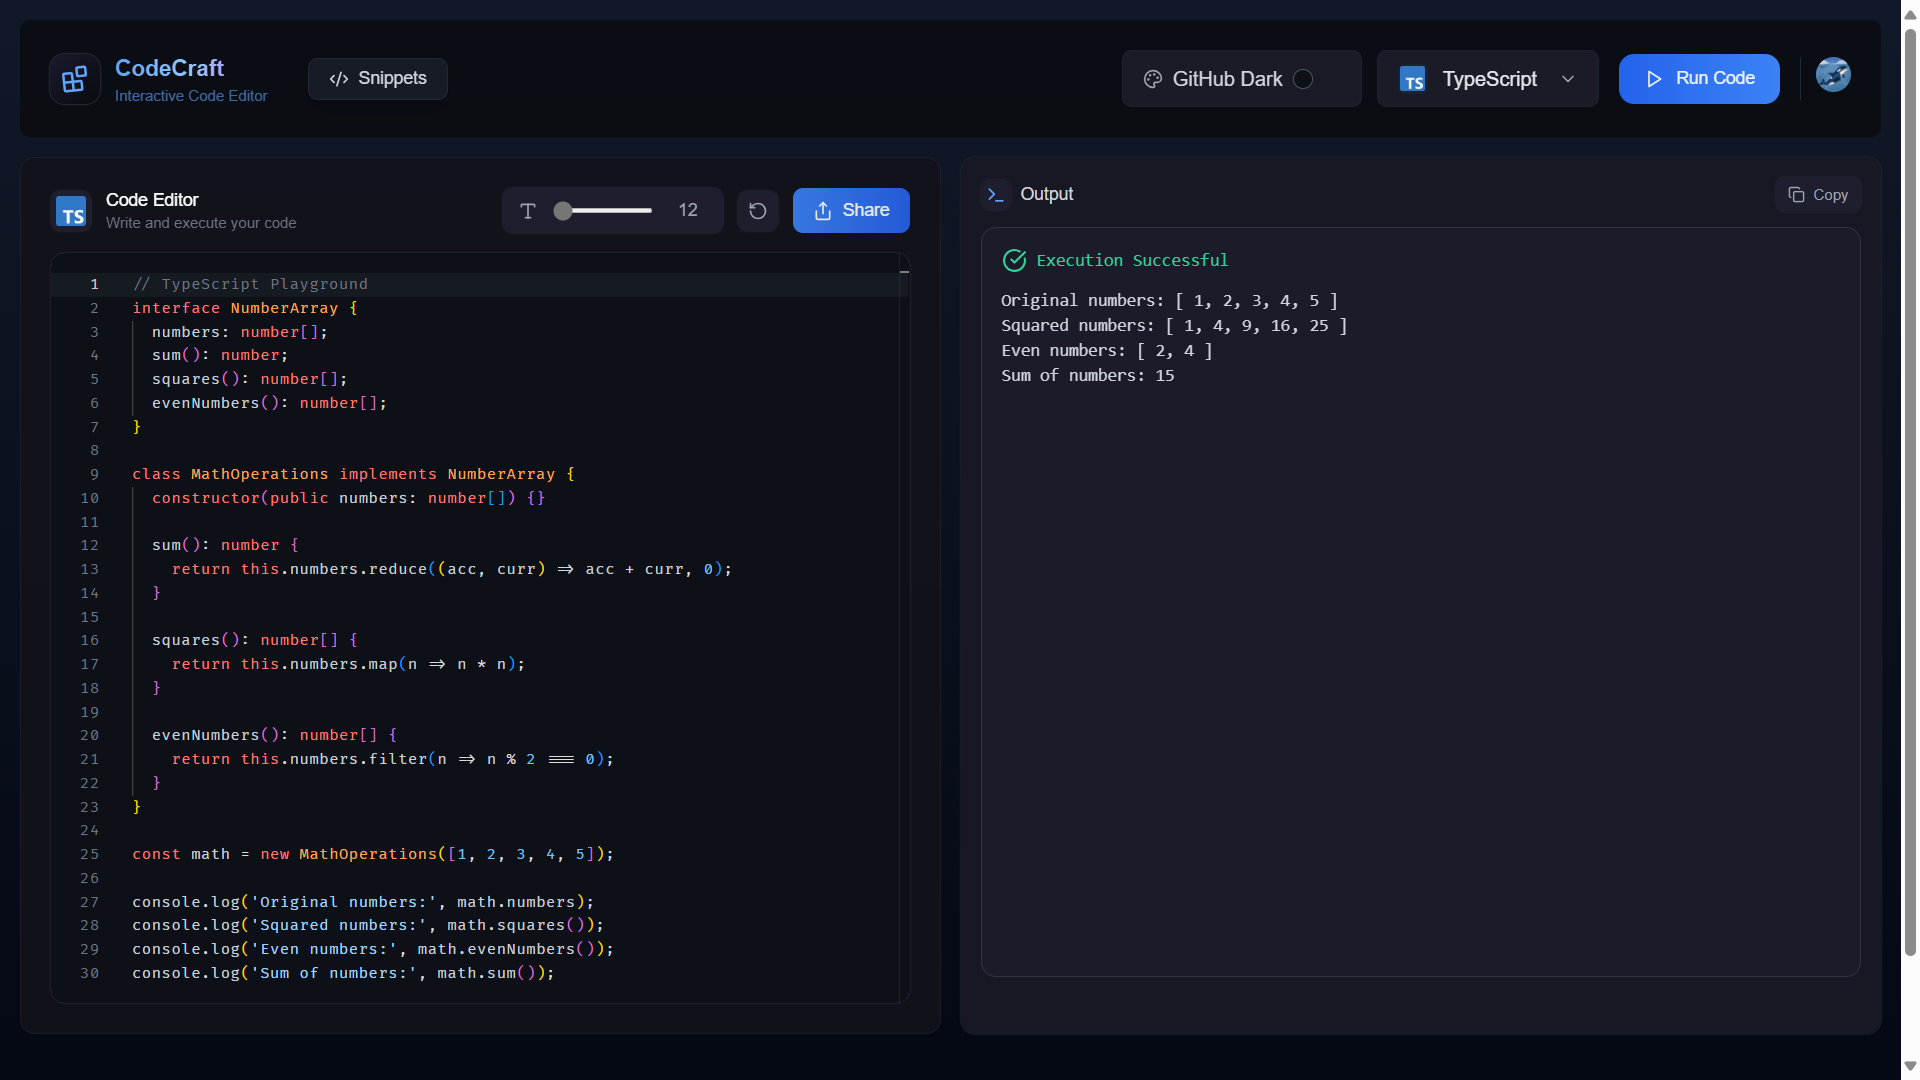
Task: Click the user avatar in the header
Action: [x=1832, y=75]
